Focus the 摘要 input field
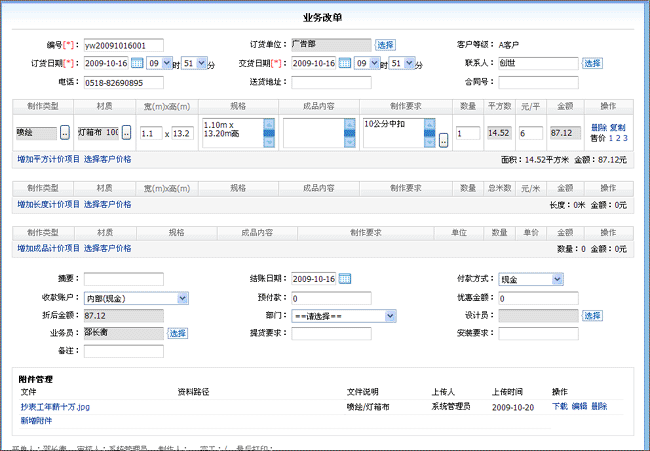 124,279
